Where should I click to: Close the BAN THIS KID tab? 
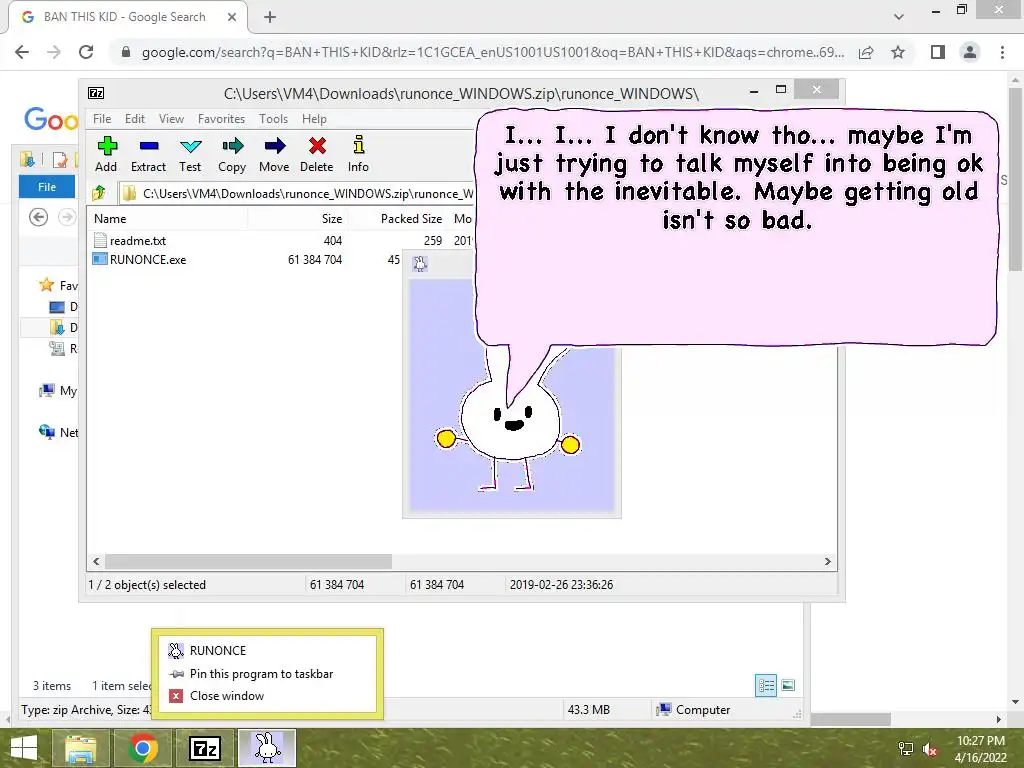click(232, 17)
